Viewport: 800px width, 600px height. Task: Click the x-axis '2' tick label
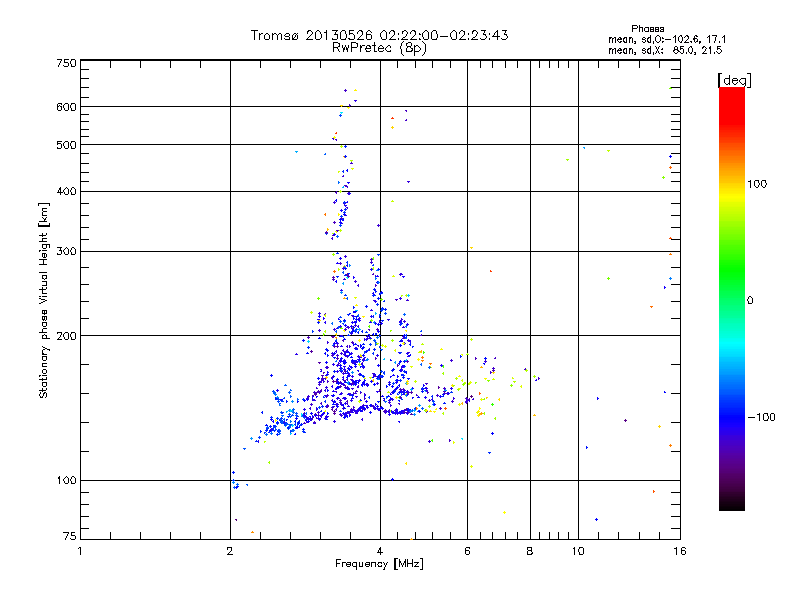[230, 551]
